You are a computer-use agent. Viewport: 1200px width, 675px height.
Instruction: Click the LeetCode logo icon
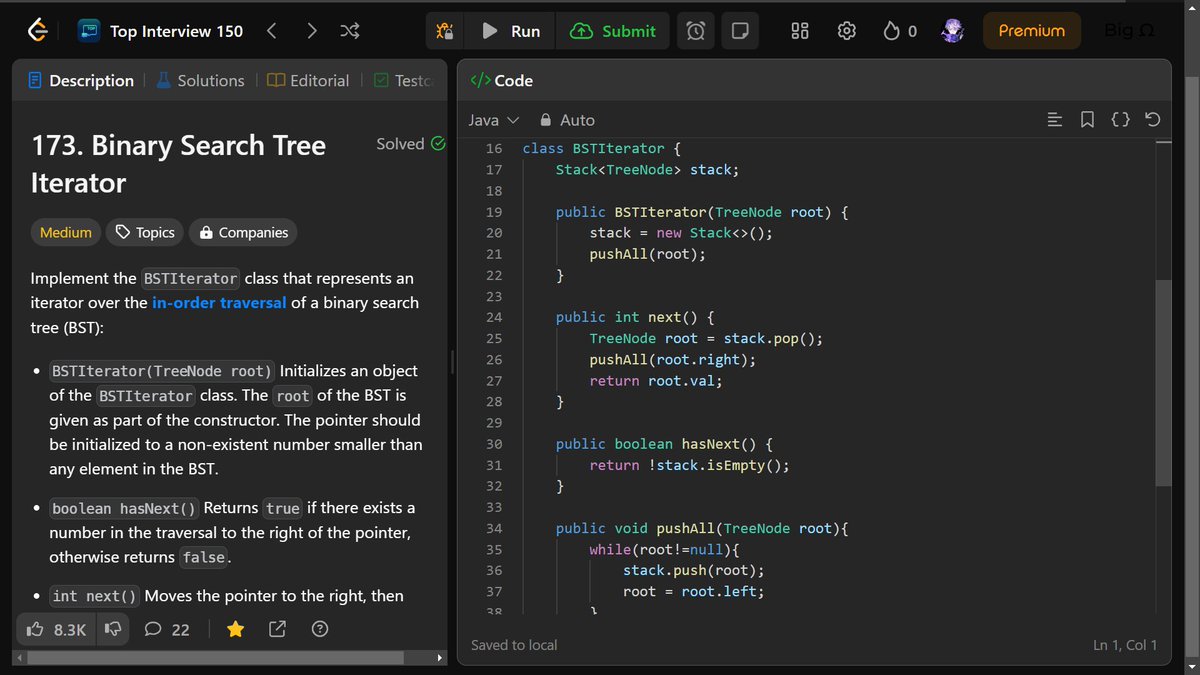click(x=37, y=31)
